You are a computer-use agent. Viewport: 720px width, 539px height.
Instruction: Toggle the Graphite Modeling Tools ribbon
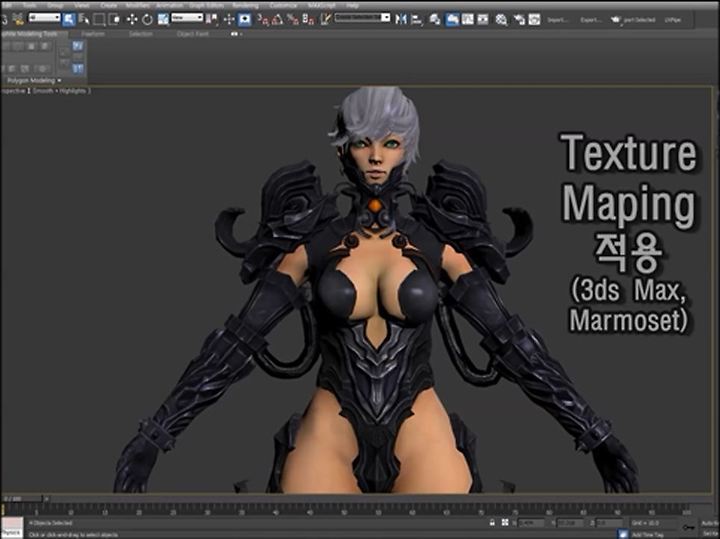(x=452, y=19)
